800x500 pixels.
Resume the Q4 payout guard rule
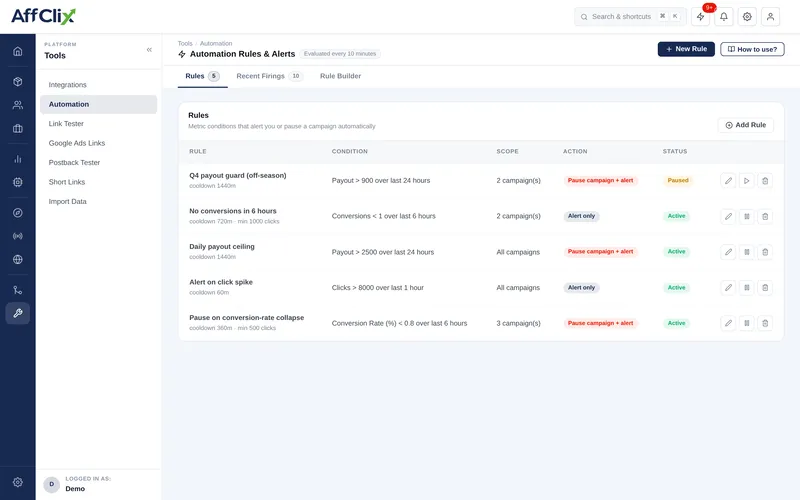click(x=746, y=181)
